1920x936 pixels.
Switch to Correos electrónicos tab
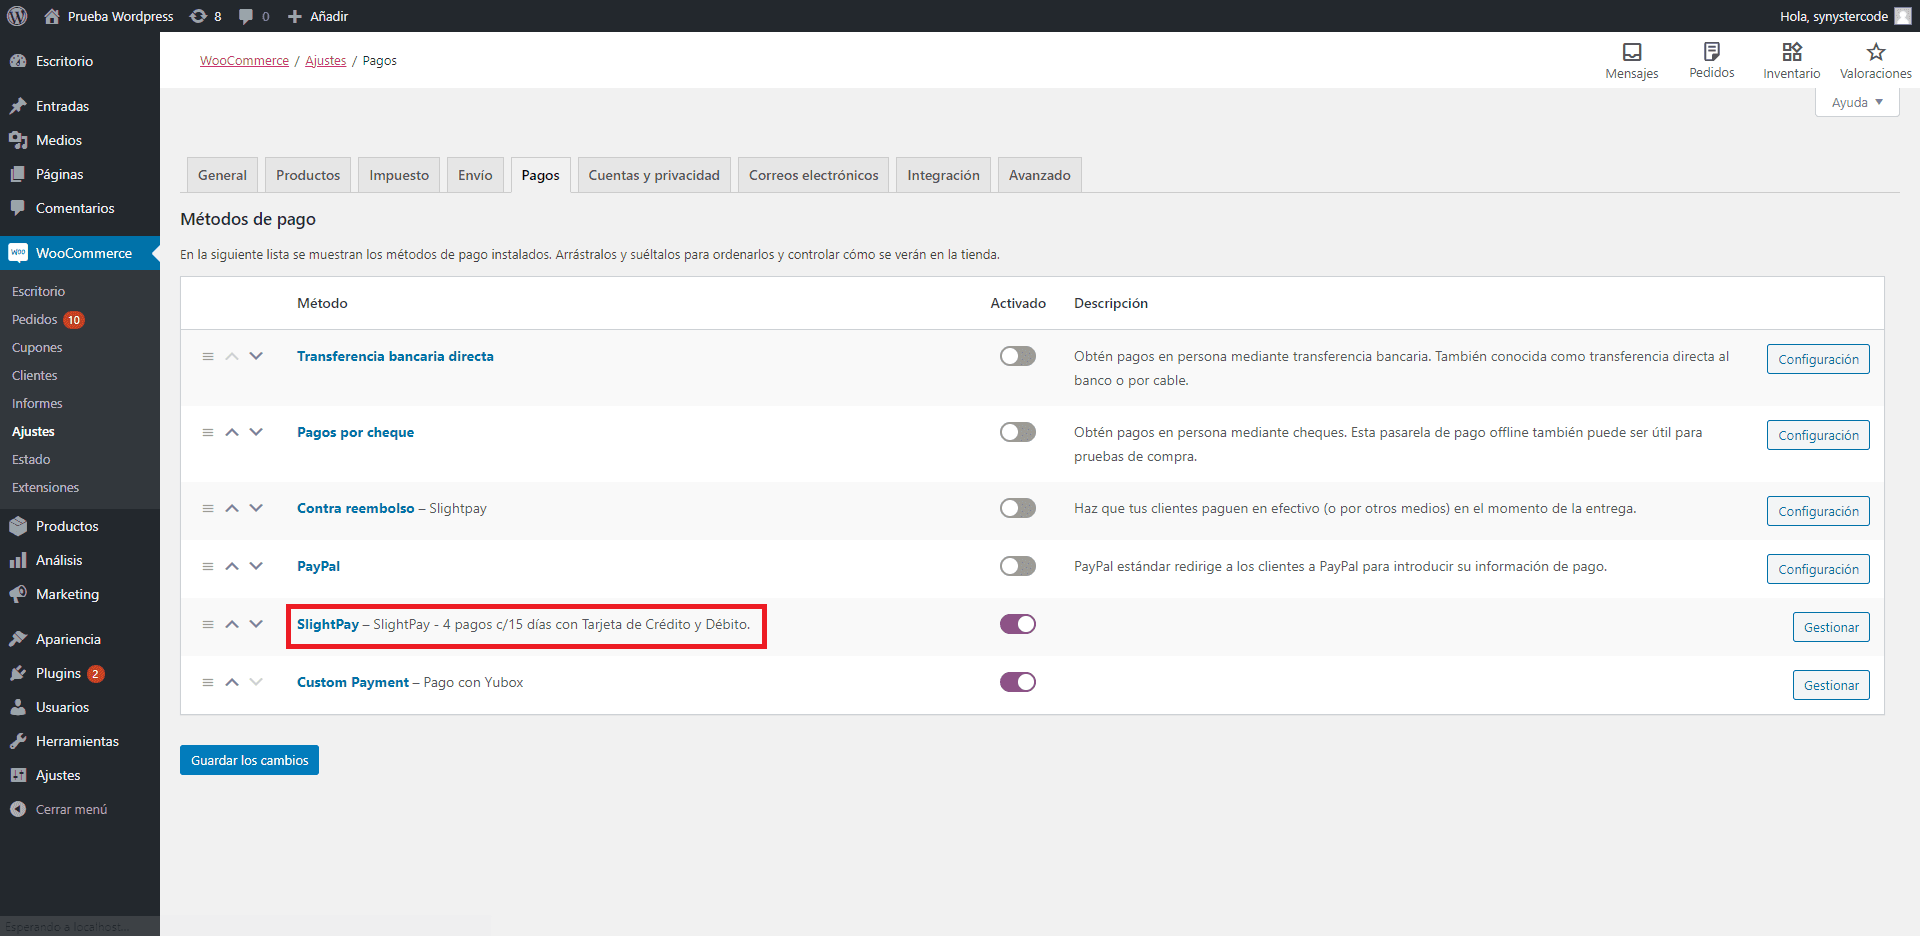[x=814, y=175]
